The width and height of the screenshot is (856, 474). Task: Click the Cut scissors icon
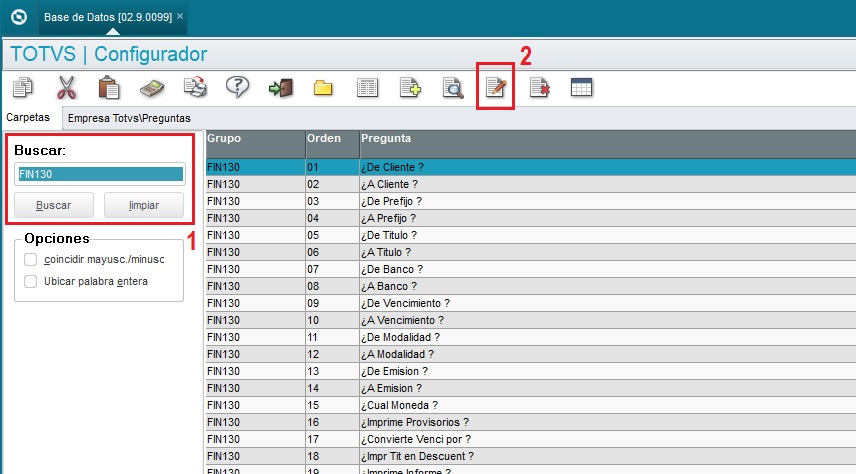pyautogui.click(x=66, y=87)
